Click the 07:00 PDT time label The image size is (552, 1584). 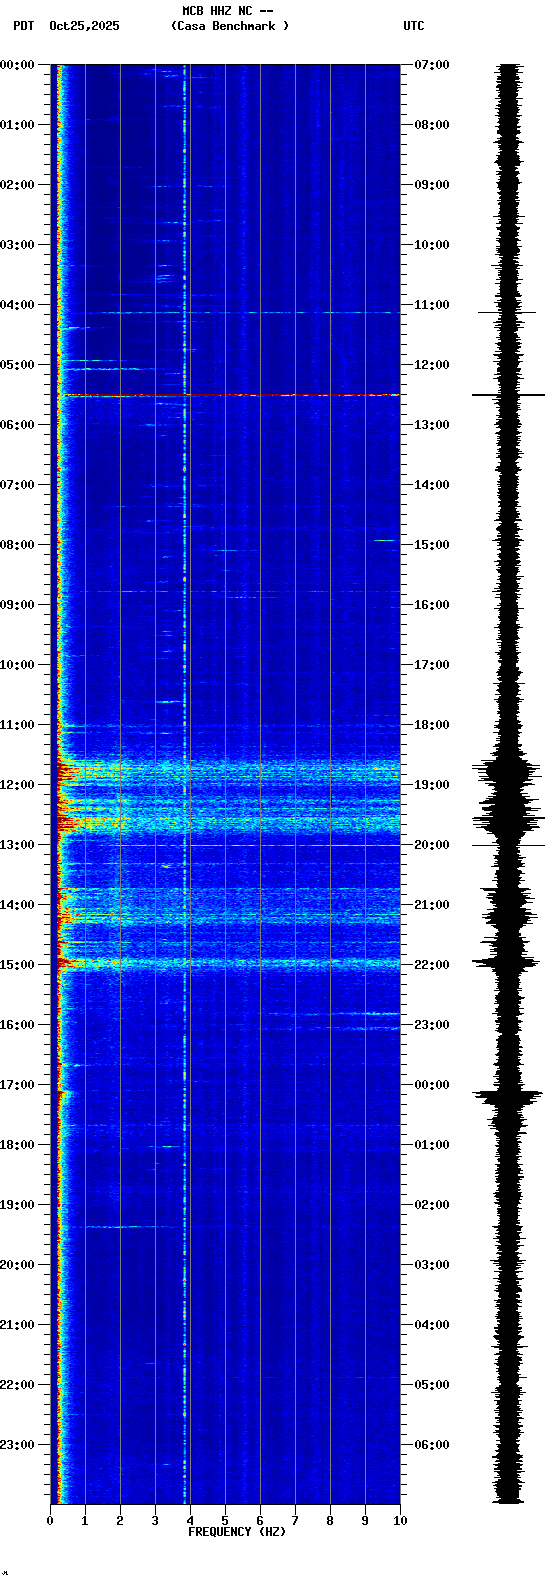click(18, 485)
